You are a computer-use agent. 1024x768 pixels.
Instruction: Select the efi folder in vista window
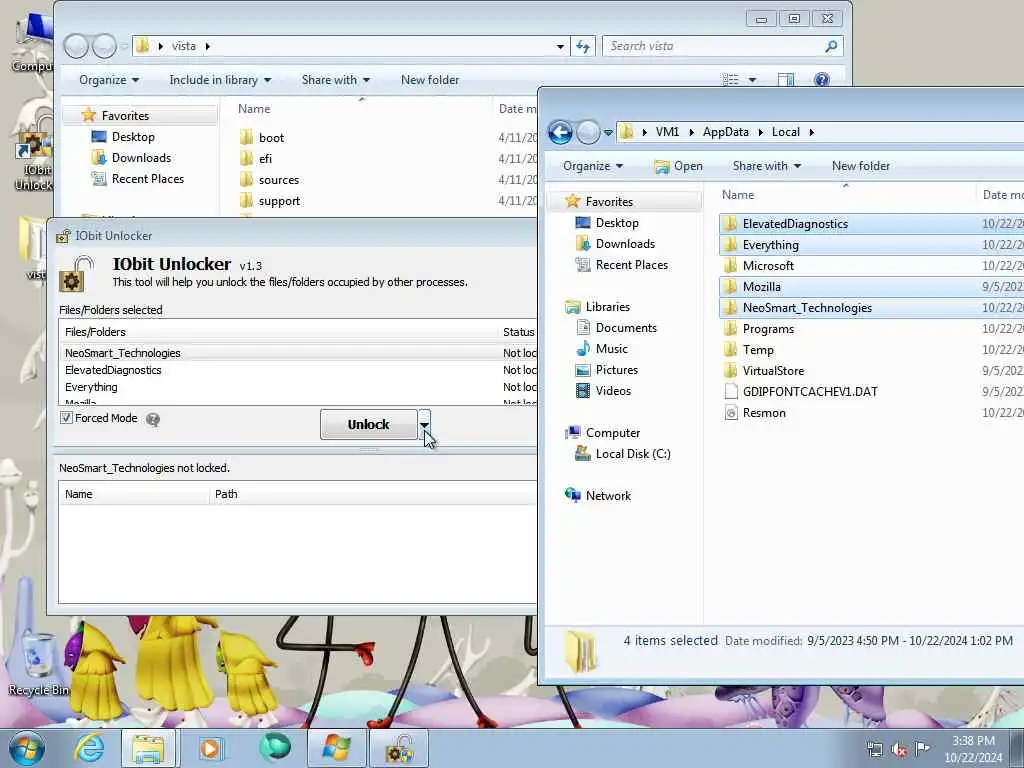(265, 159)
